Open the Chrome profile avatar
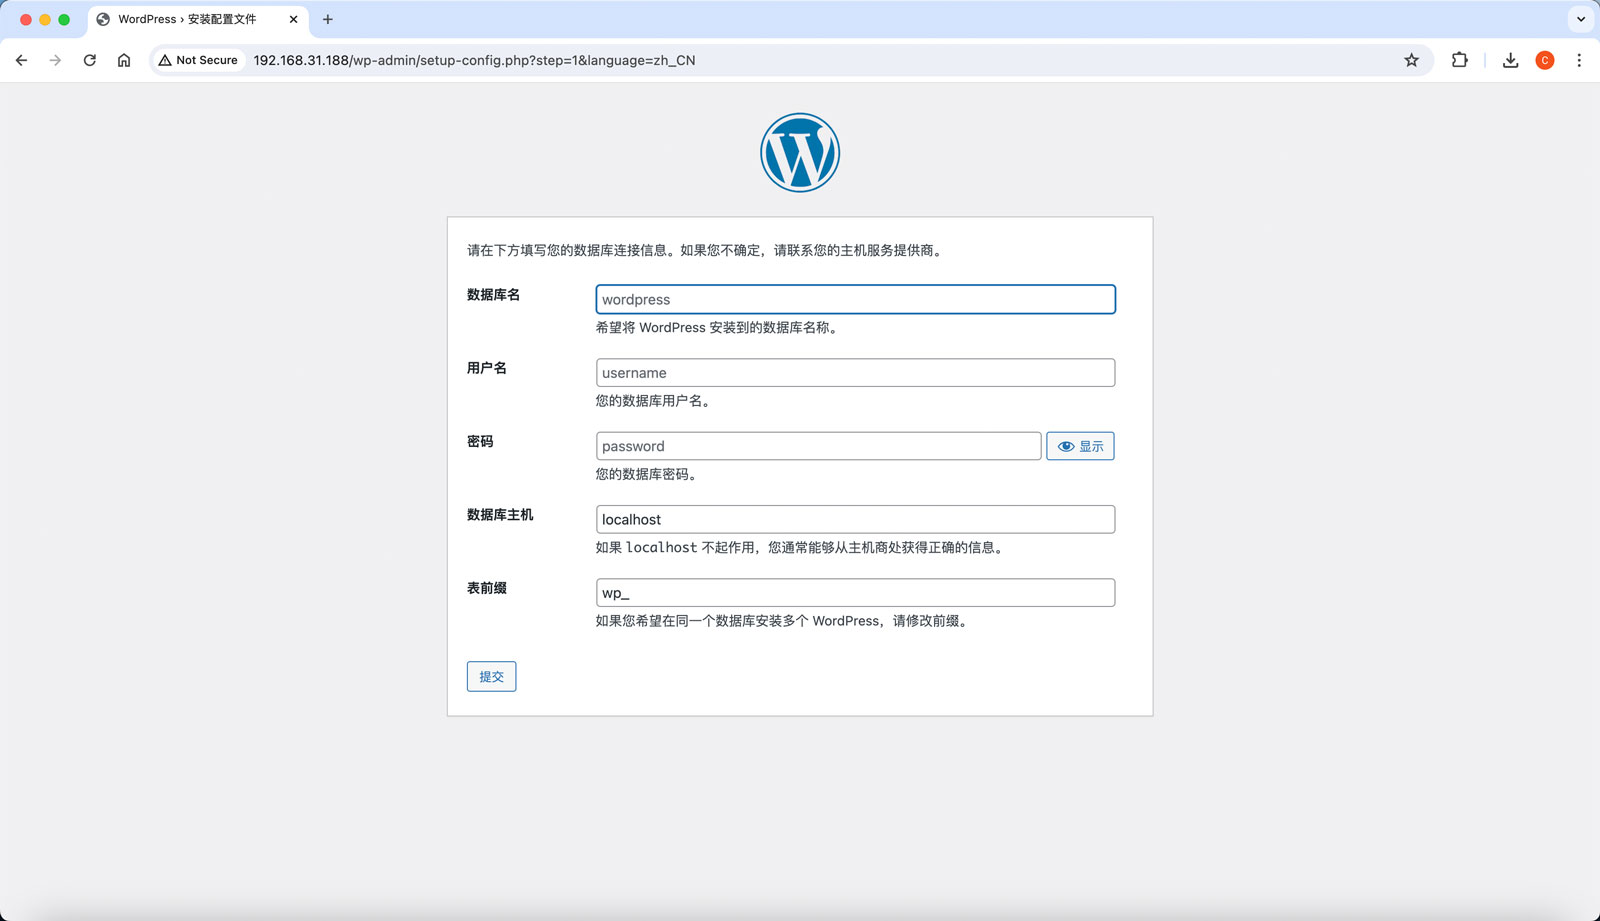Screen dimensions: 1600x921 click(1545, 60)
